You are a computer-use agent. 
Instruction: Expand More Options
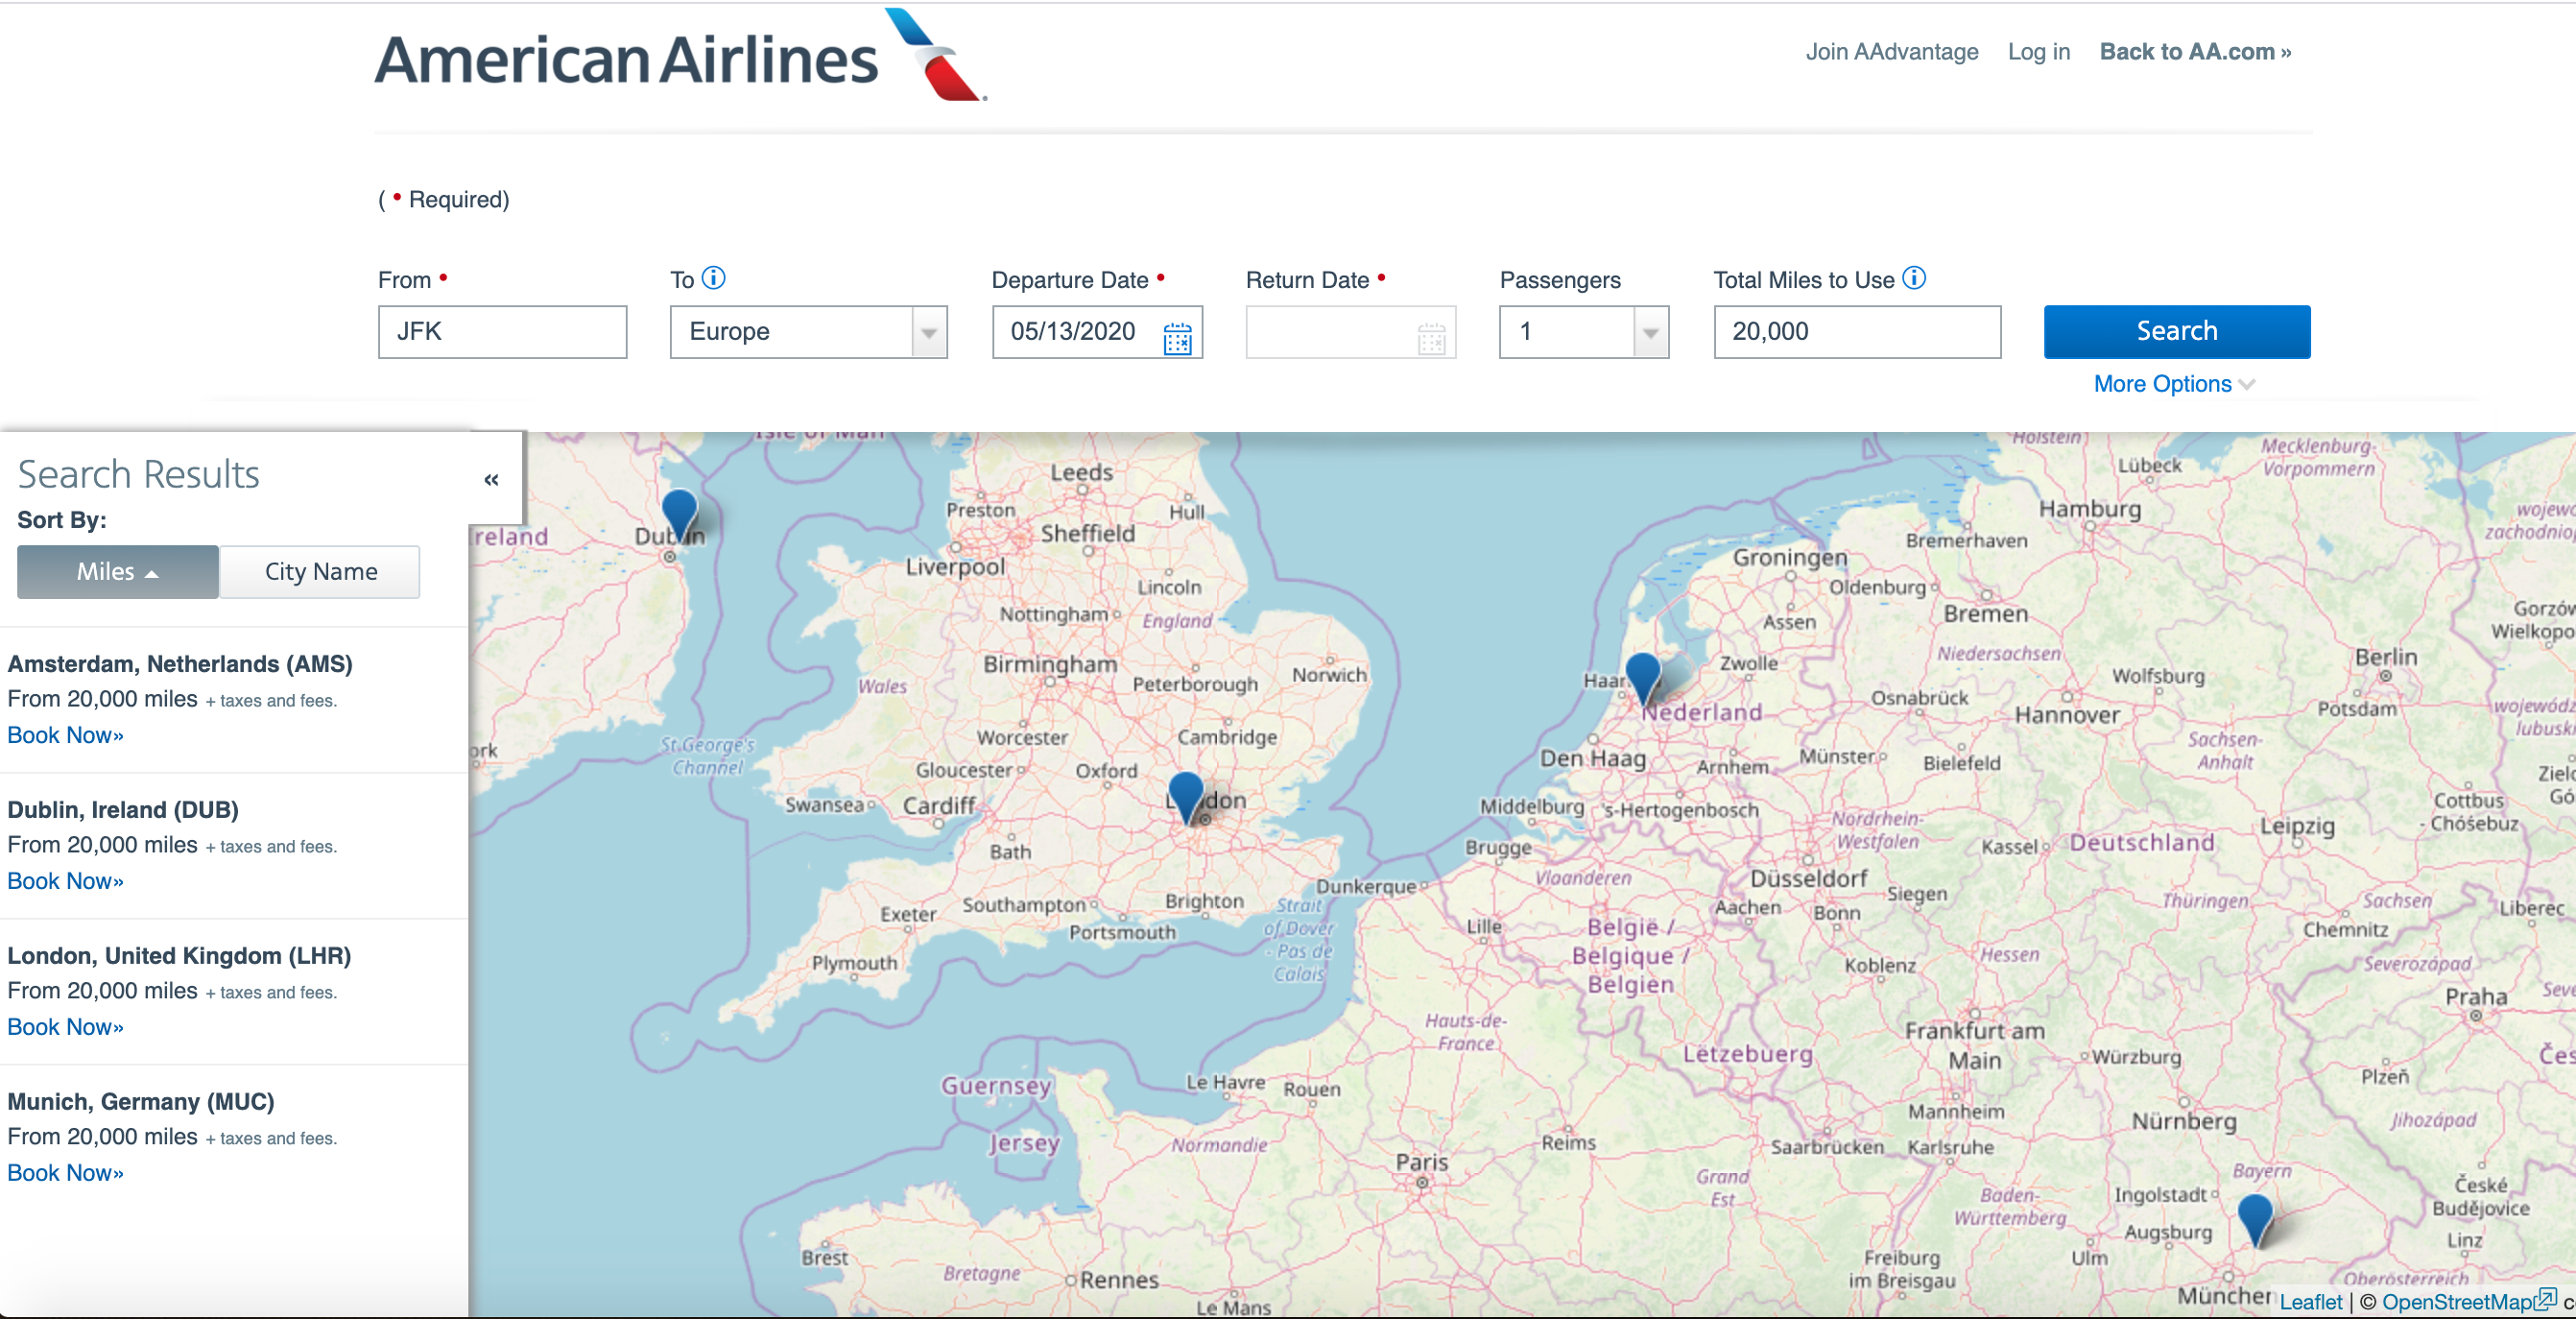pos(2173,384)
